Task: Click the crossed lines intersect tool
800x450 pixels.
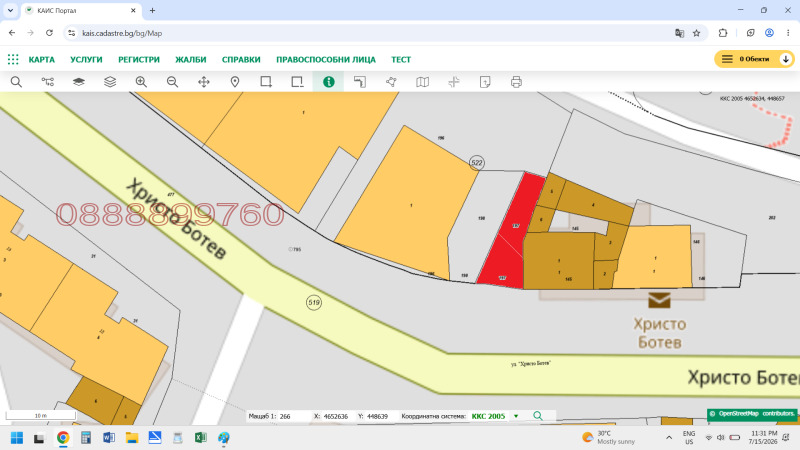Action: click(454, 82)
